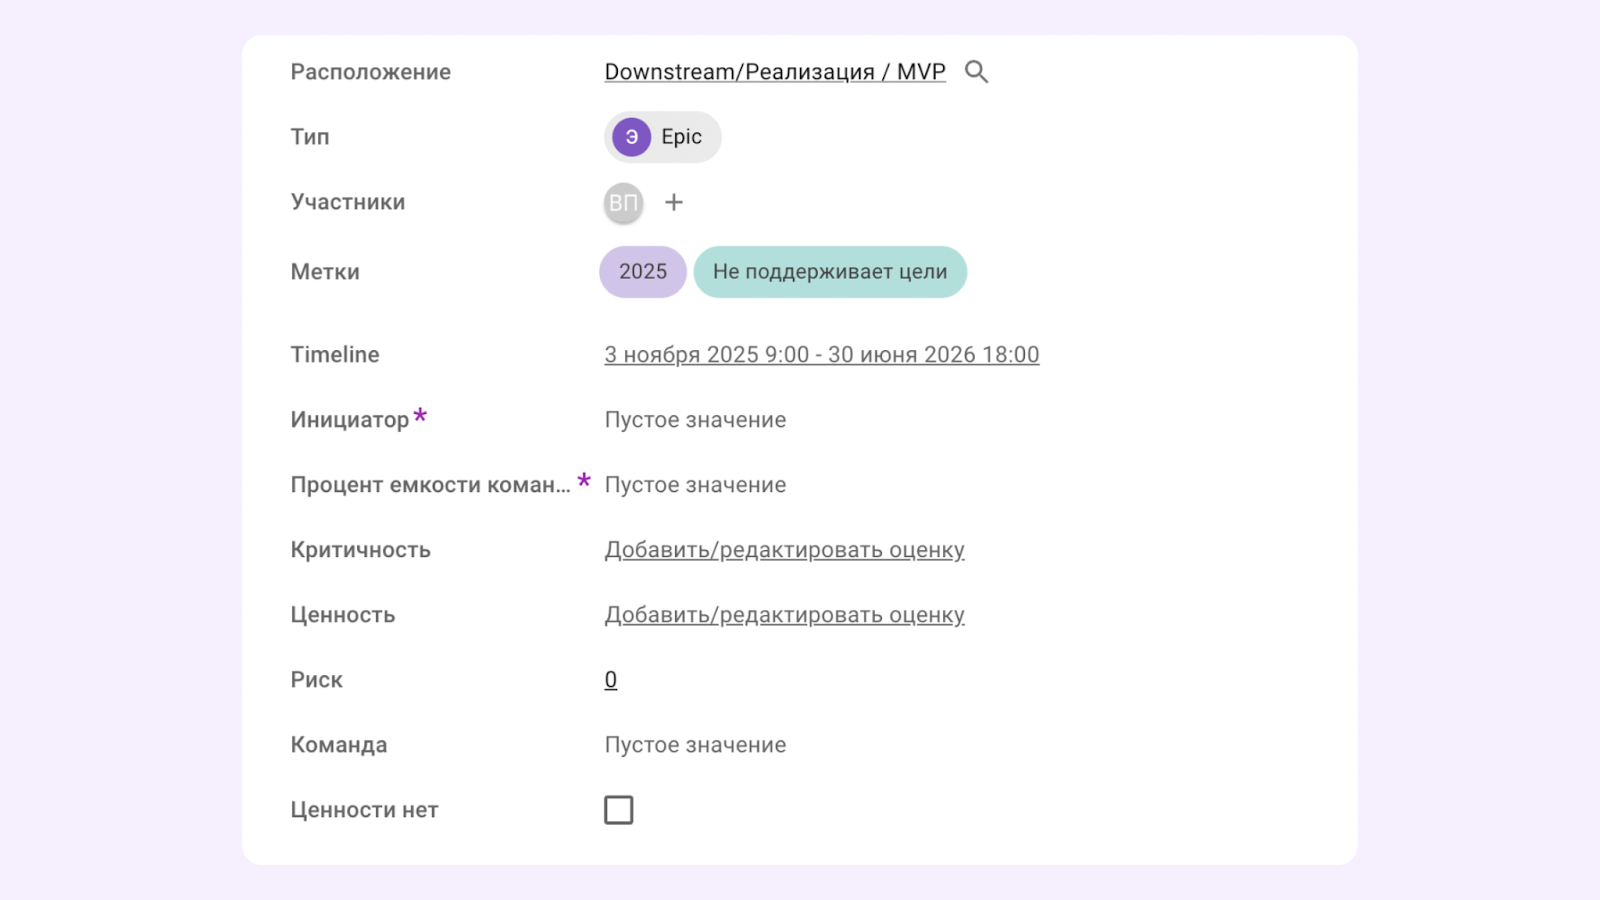The height and width of the screenshot is (900, 1600).
Task: Check the Ценности нет checkbox
Action: 618,809
